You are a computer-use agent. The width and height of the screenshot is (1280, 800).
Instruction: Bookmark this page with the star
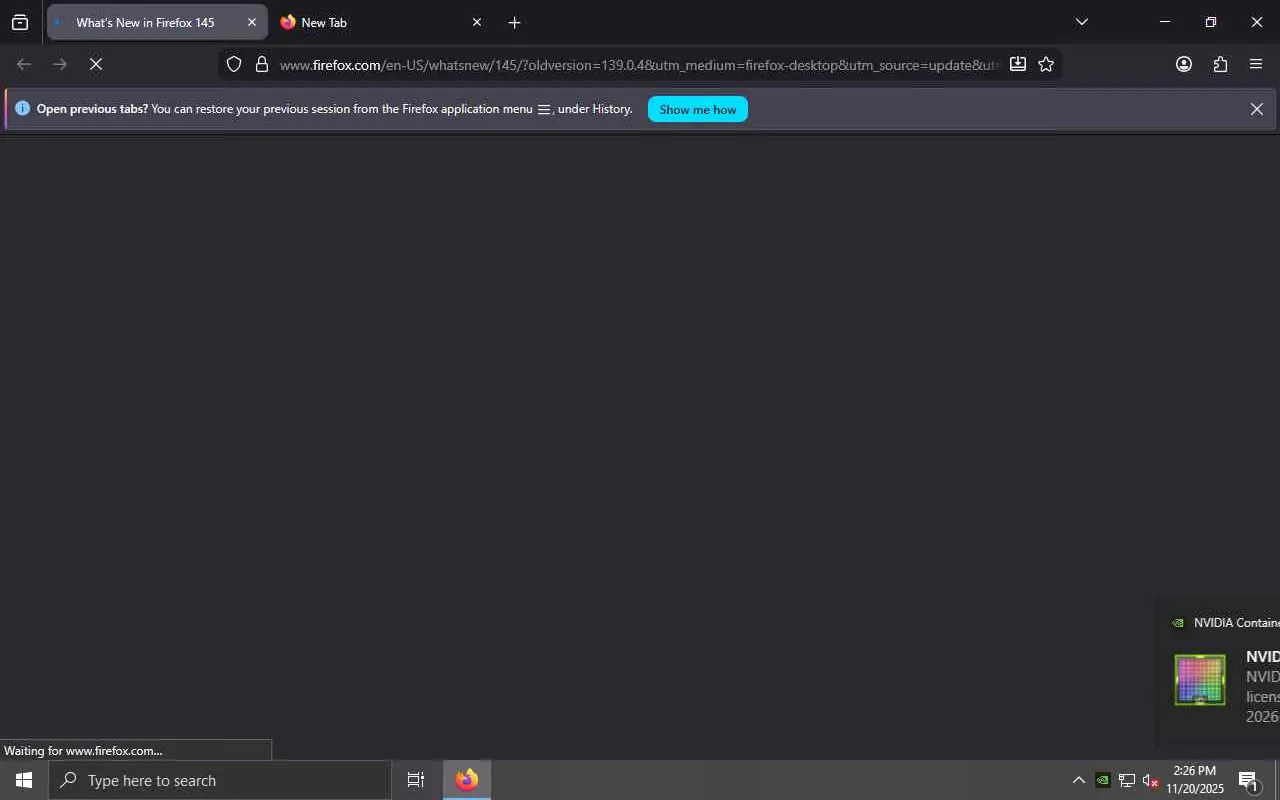click(x=1046, y=64)
